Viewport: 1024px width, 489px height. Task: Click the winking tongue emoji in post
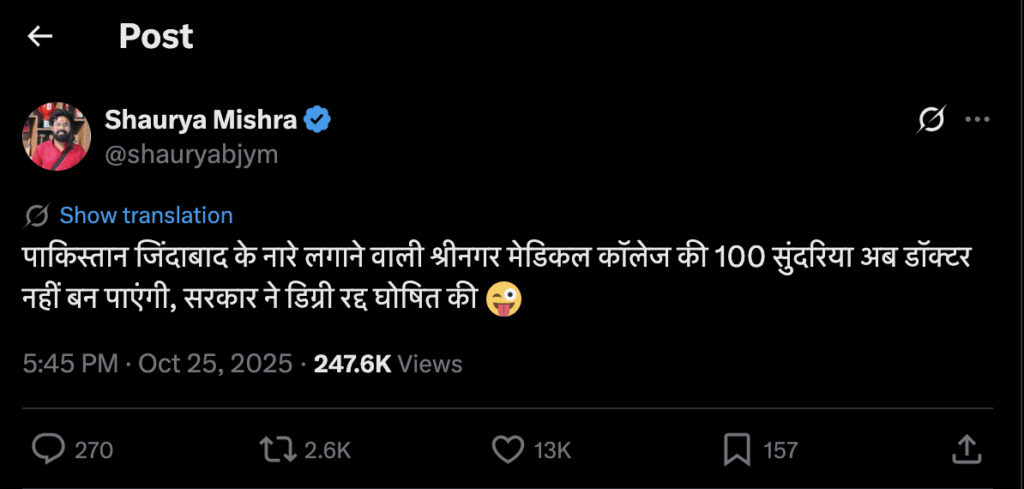tap(504, 298)
